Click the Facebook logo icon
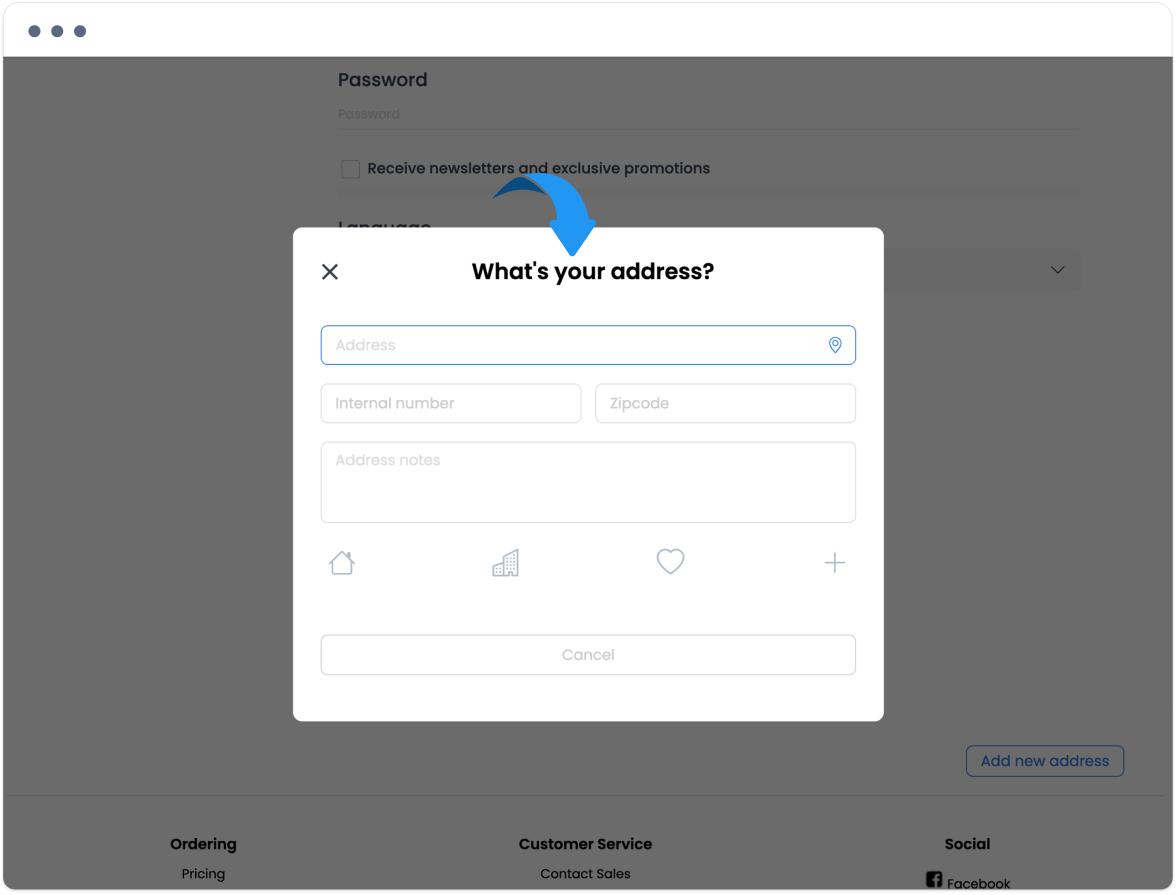The width and height of the screenshot is (1176, 895). [934, 879]
